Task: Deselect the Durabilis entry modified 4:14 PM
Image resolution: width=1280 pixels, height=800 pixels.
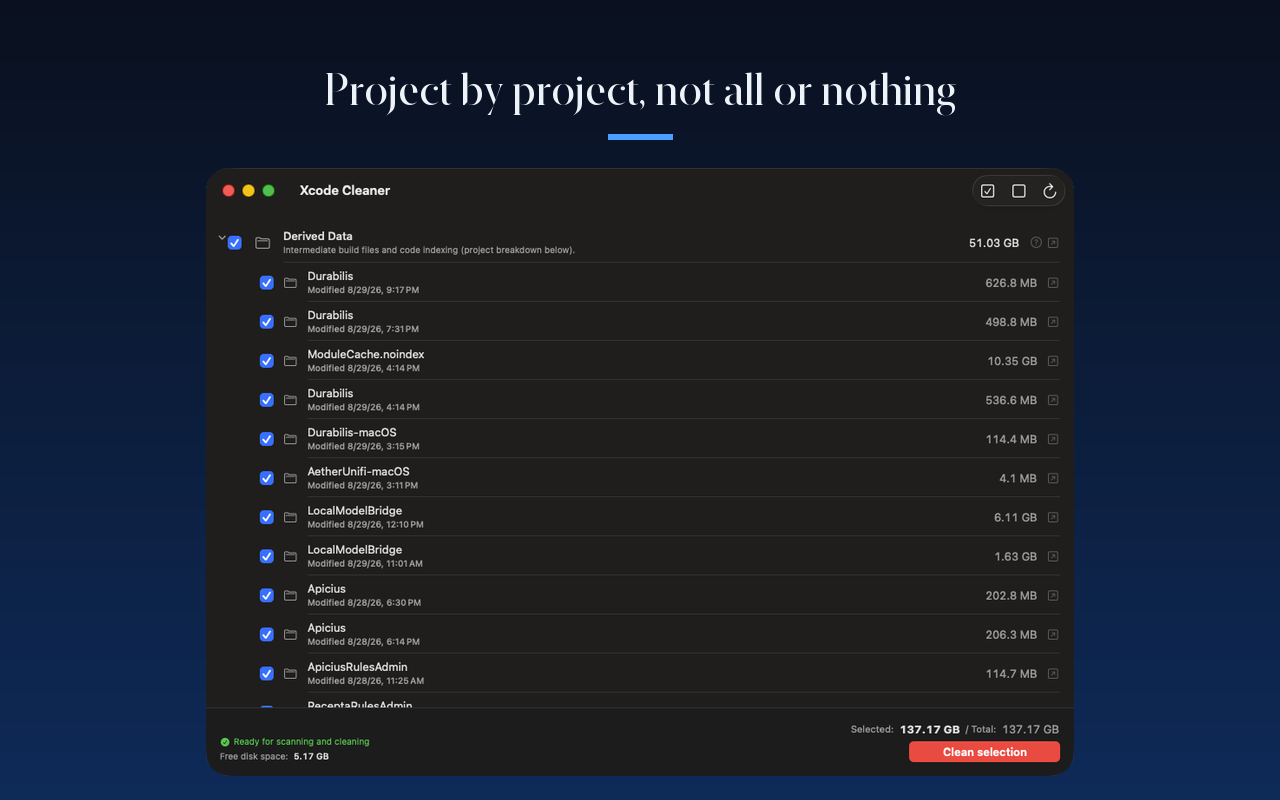Action: pyautogui.click(x=267, y=400)
